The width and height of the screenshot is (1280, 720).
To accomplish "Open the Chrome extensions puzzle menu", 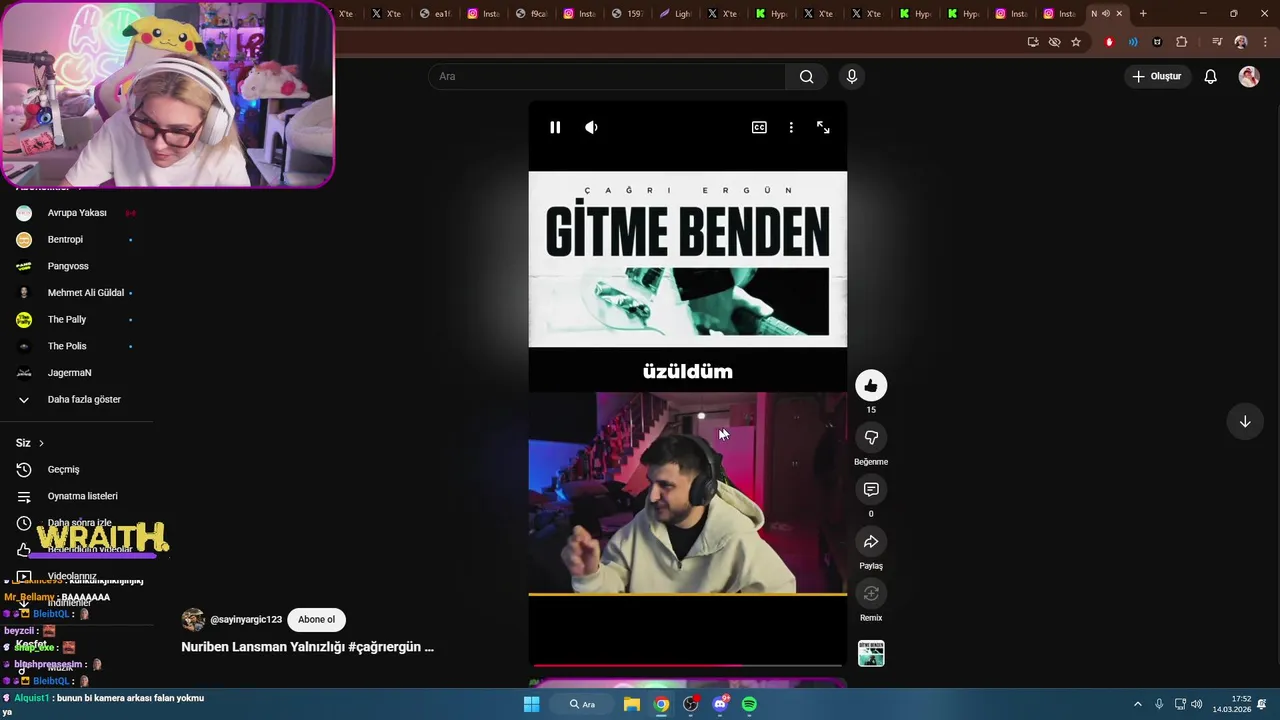I will (x=1182, y=42).
